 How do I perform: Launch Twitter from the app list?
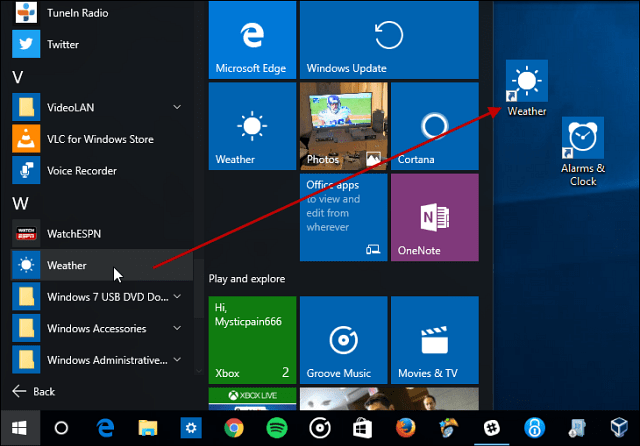[102, 44]
